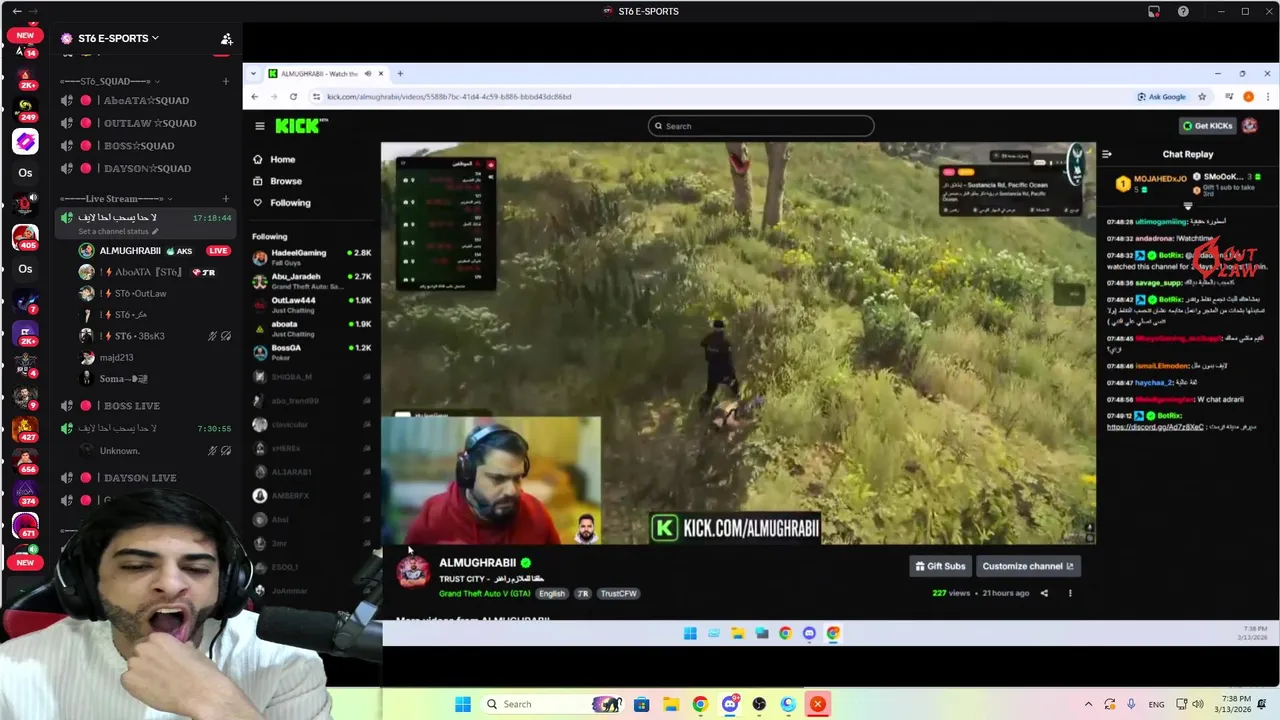Click the Customize channel button
This screenshot has width=1280, height=720.
tap(1028, 566)
